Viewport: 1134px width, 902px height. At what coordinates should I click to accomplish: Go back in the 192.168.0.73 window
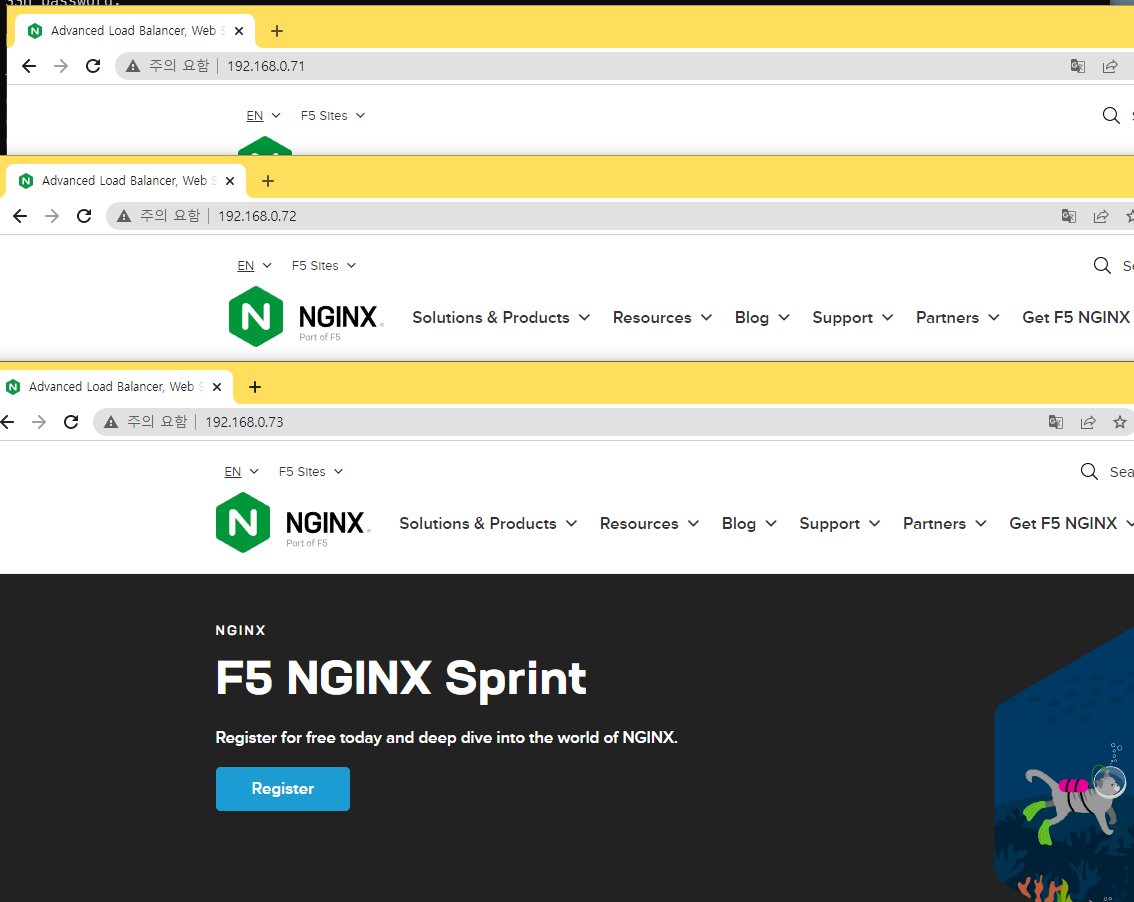8,422
